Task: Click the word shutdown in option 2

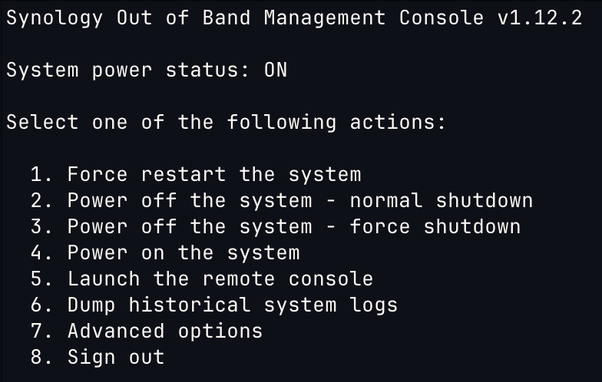Action: pyautogui.click(x=485, y=200)
